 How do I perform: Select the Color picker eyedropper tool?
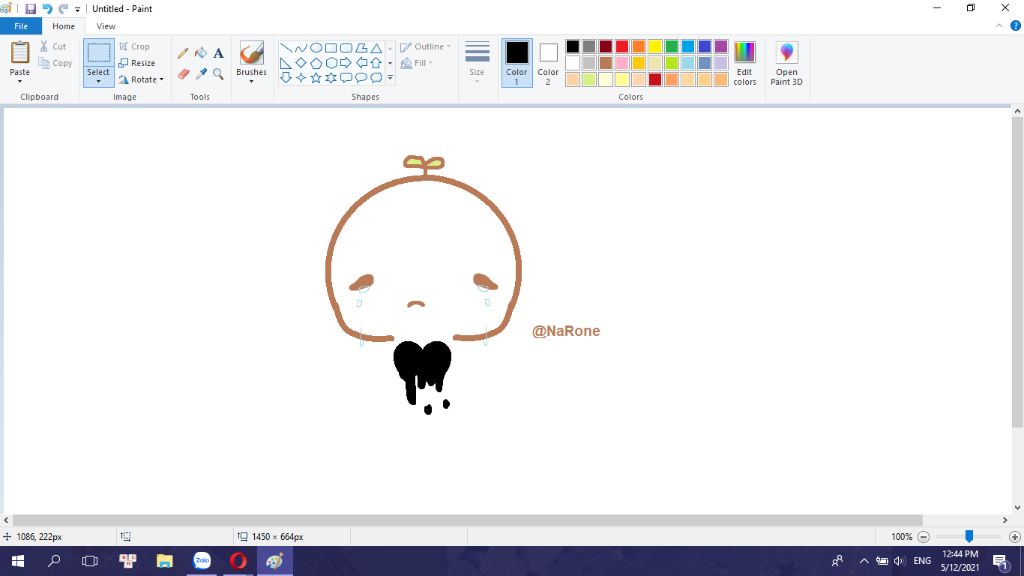(x=201, y=74)
